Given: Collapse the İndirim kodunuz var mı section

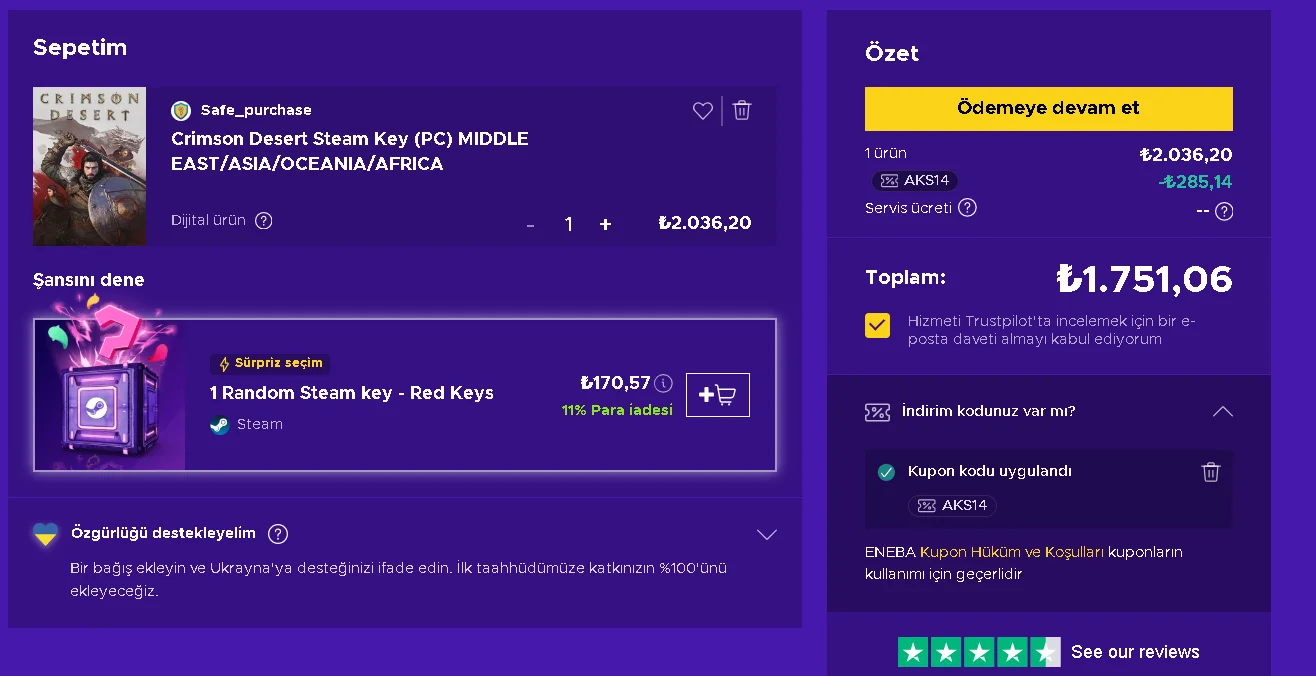Looking at the screenshot, I should [1222, 411].
